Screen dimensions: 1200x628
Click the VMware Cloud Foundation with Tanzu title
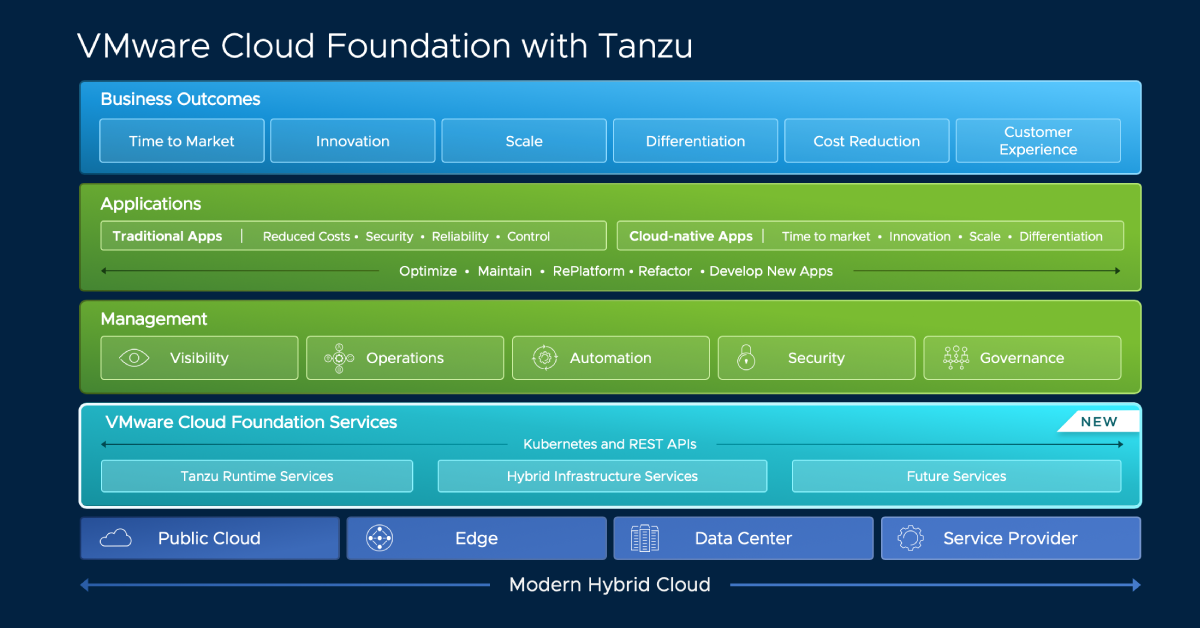(x=385, y=46)
